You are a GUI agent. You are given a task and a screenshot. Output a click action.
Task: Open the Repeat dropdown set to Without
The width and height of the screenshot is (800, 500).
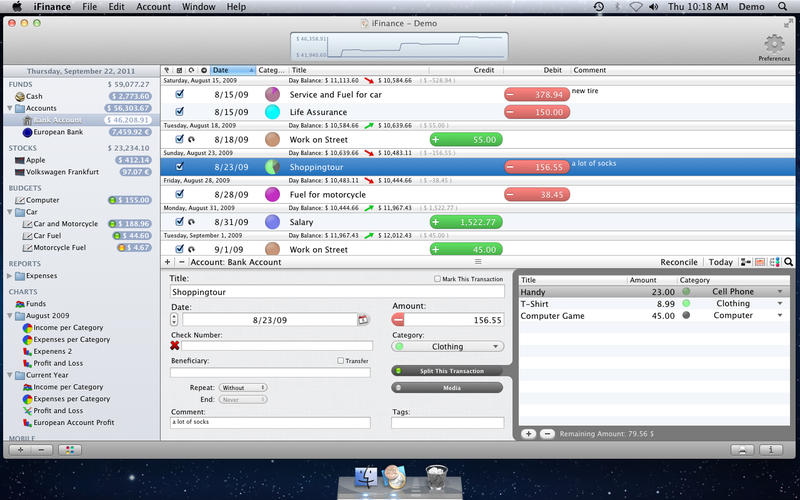point(244,387)
